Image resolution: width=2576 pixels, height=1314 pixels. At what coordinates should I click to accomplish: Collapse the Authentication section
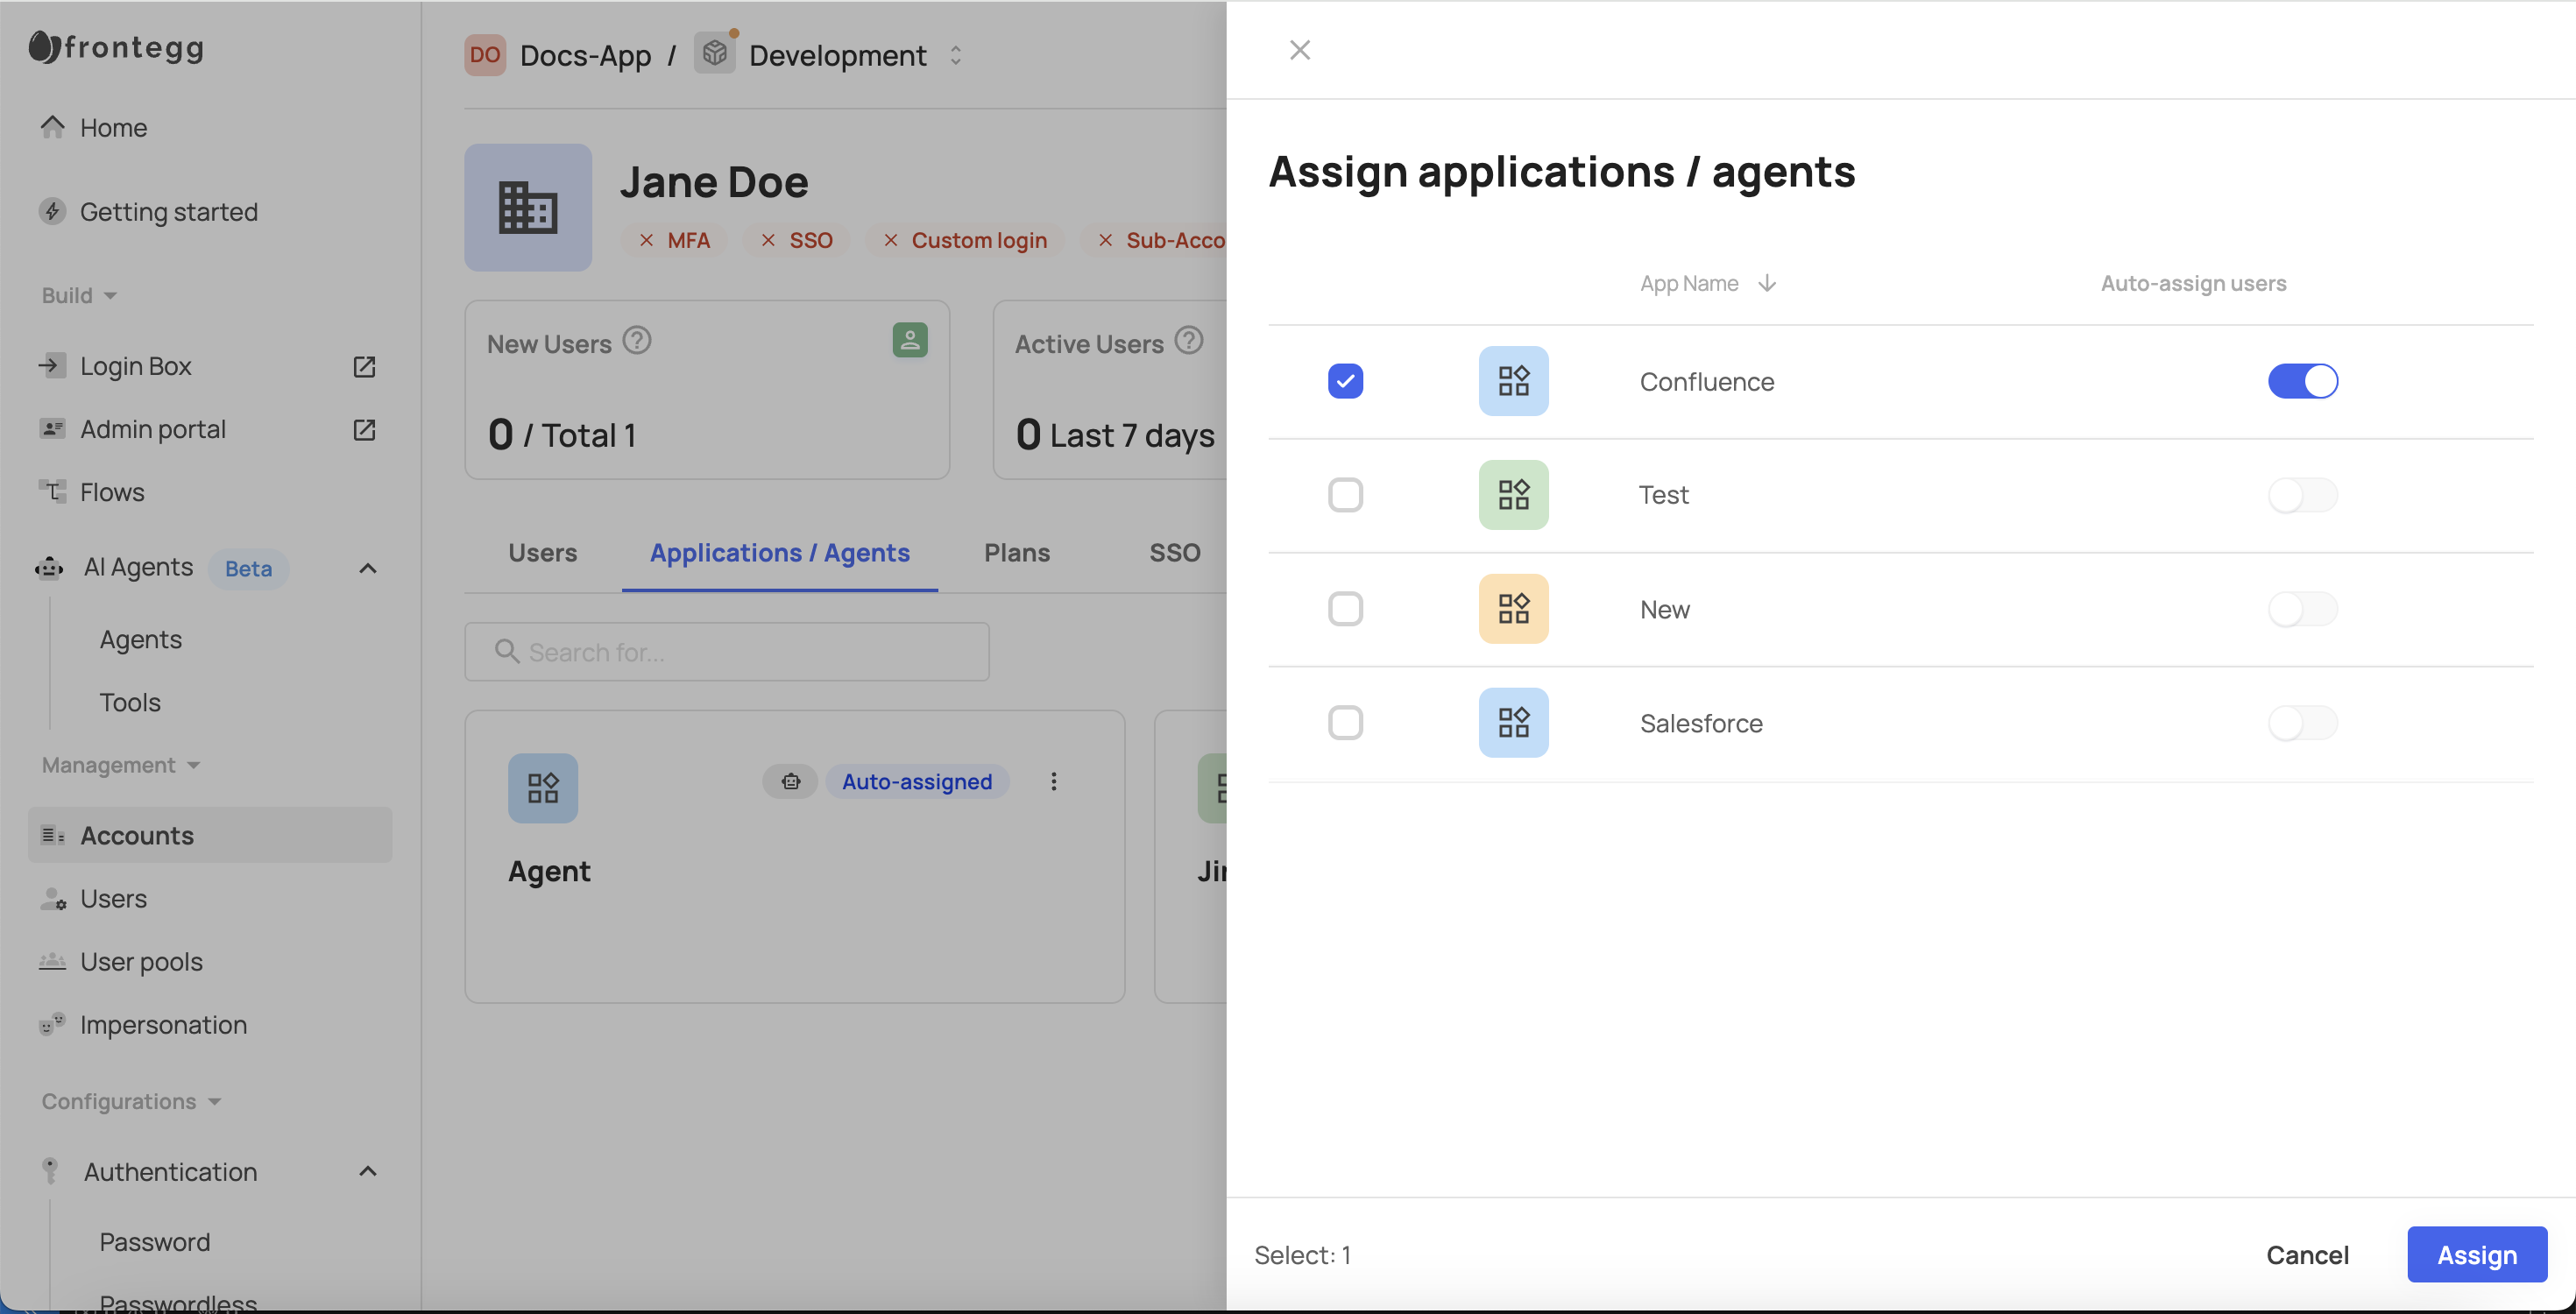[366, 1171]
